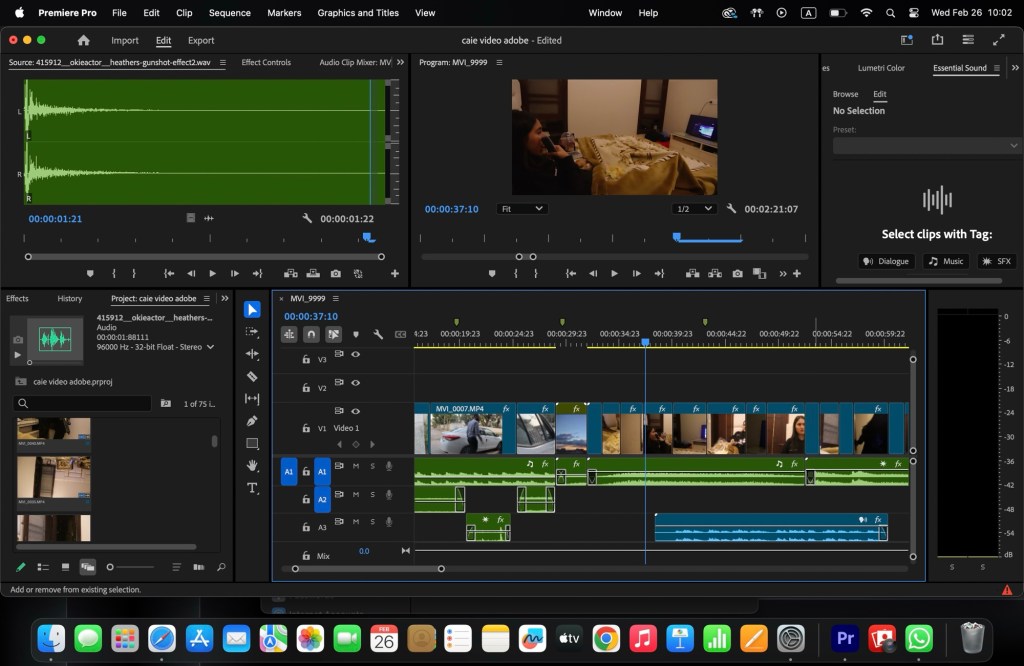This screenshot has width=1024, height=666.
Task: Open the Export workspace
Action: [201, 40]
